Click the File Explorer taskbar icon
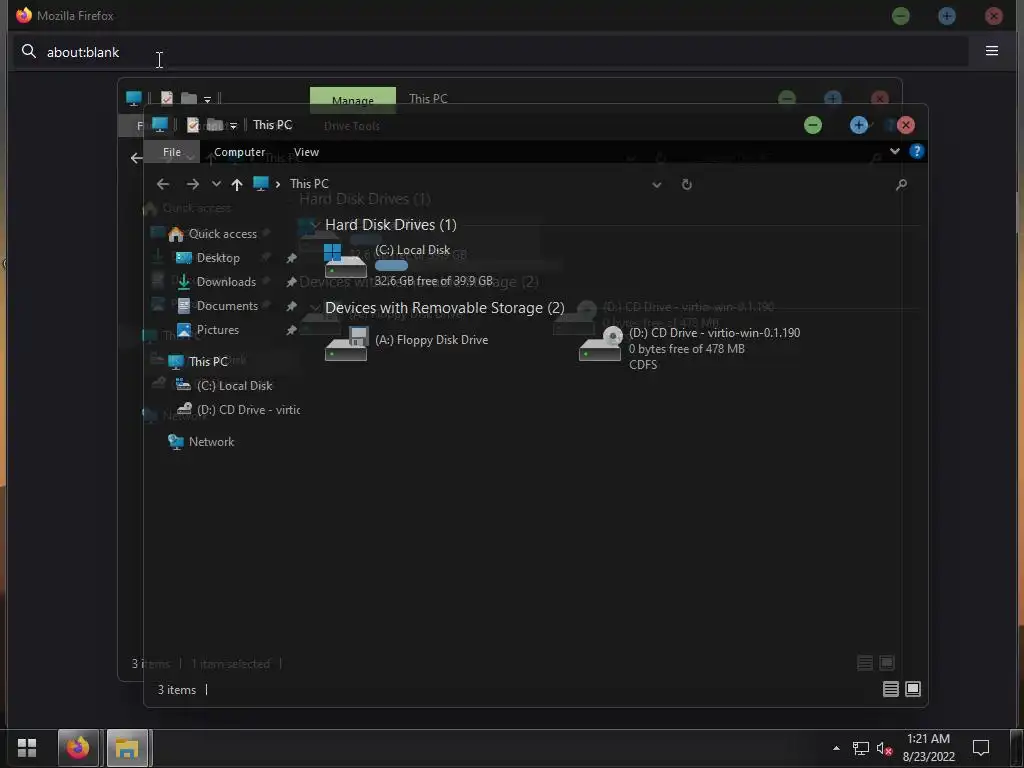The width and height of the screenshot is (1024, 768). 127,748
